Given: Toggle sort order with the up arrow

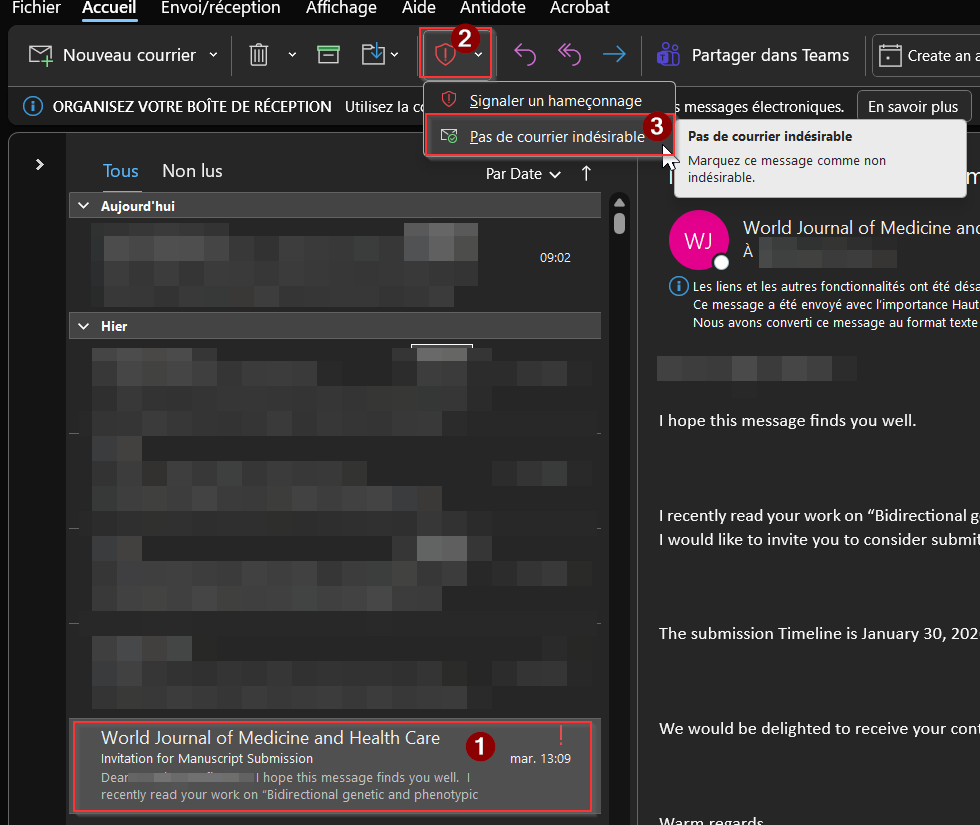Looking at the screenshot, I should click(x=586, y=173).
